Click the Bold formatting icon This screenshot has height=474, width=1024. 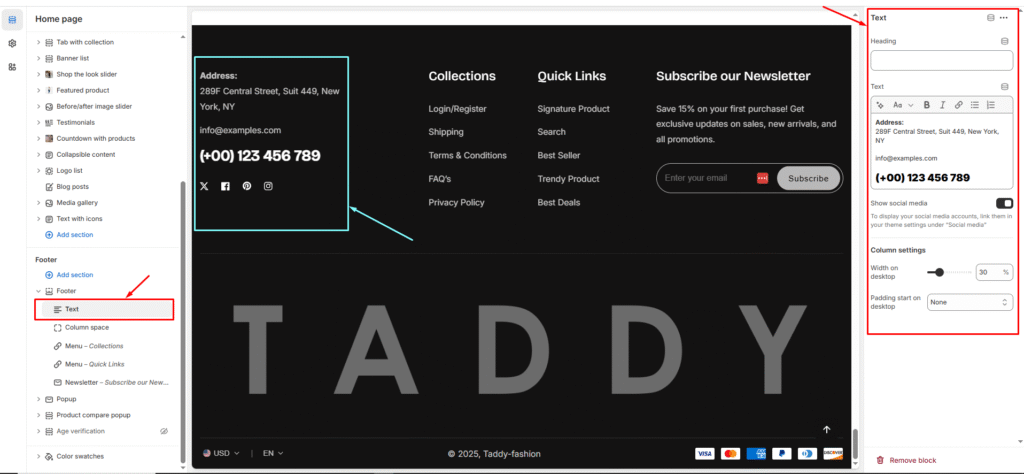click(926, 104)
